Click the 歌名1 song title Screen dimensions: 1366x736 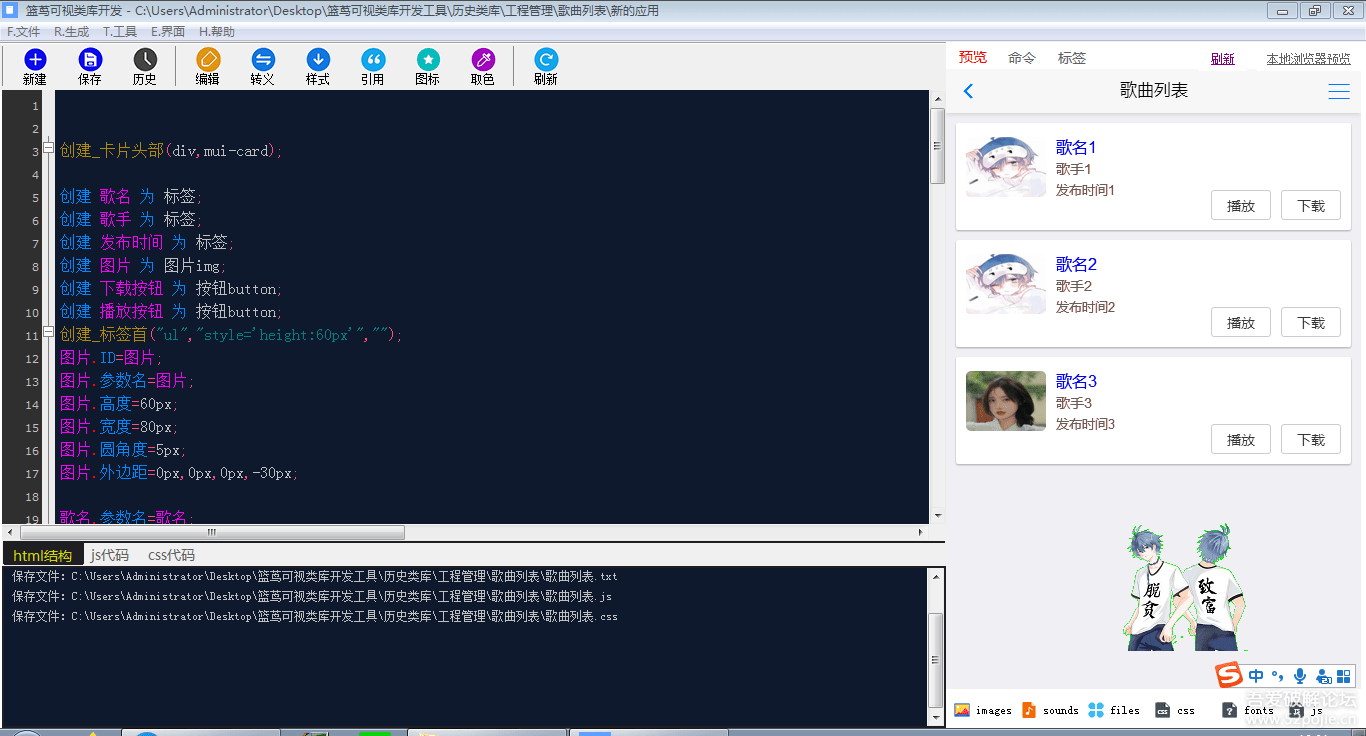coord(1076,148)
